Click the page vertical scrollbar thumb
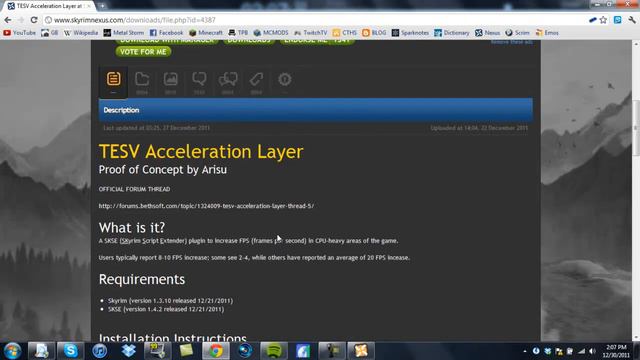Screen dimensions: 640x360 (x=636, y=127)
